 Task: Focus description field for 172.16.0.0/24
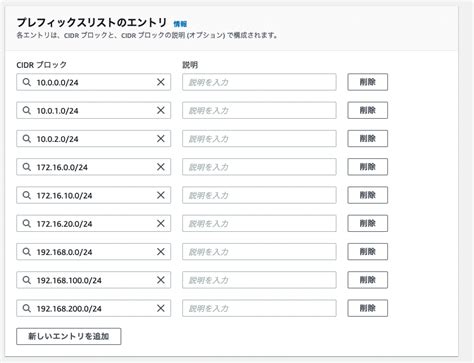[259, 167]
